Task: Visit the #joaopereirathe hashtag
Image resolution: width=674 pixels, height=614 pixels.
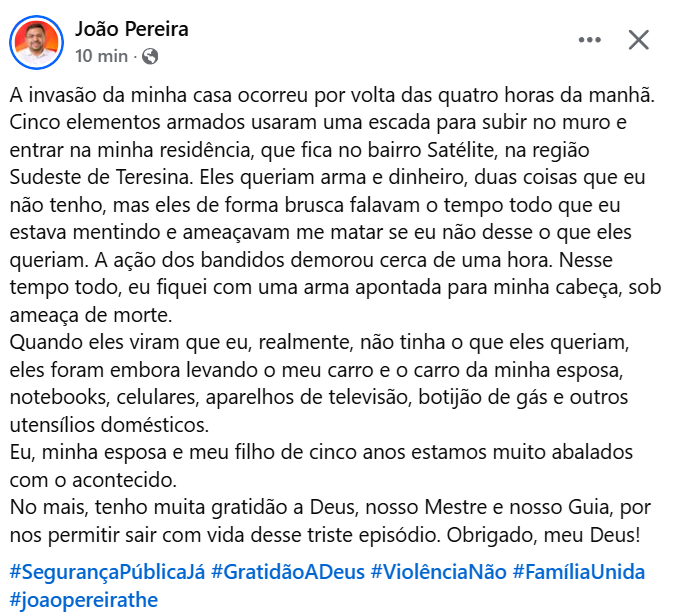Action: click(84, 600)
